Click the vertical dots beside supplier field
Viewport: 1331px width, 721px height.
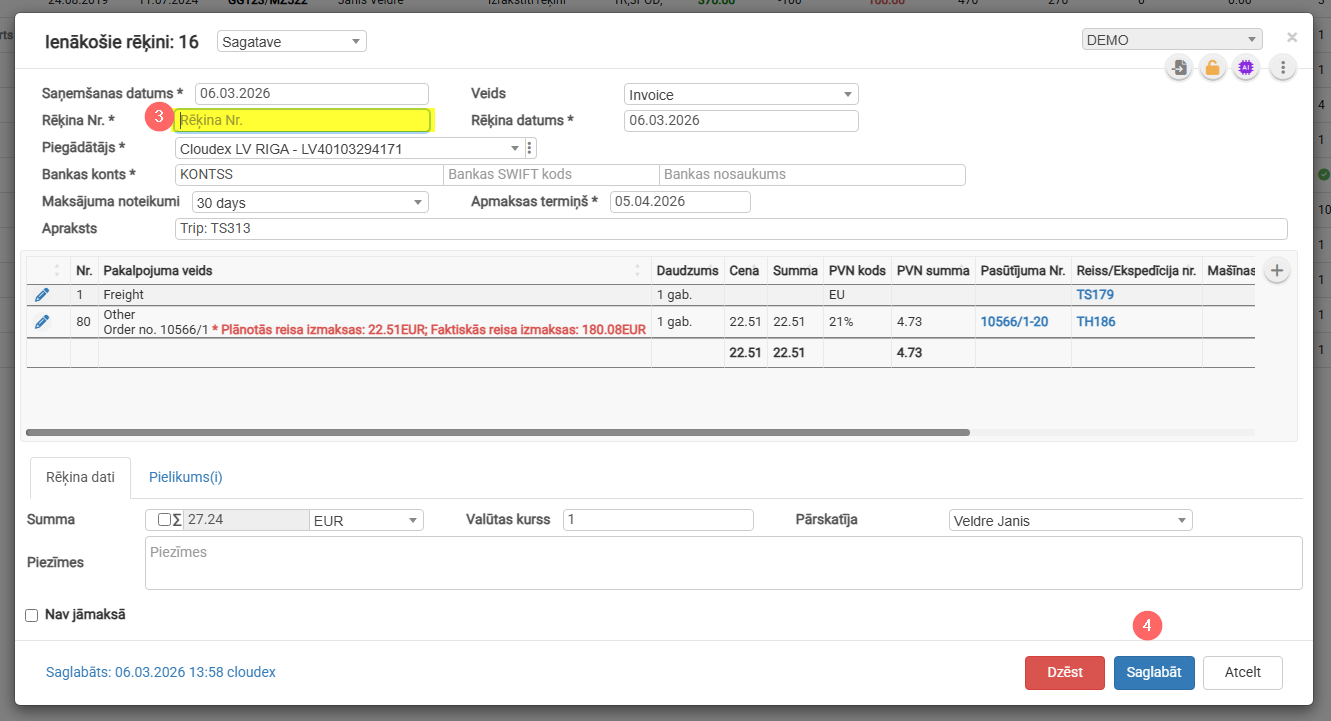pos(531,148)
